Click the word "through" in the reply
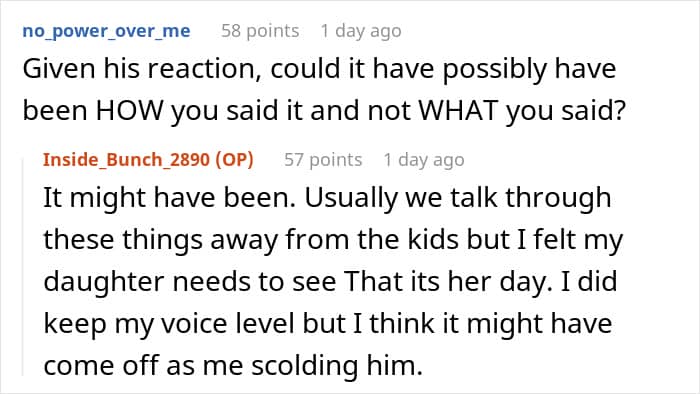This screenshot has width=700, height=394. pyautogui.click(x=558, y=198)
